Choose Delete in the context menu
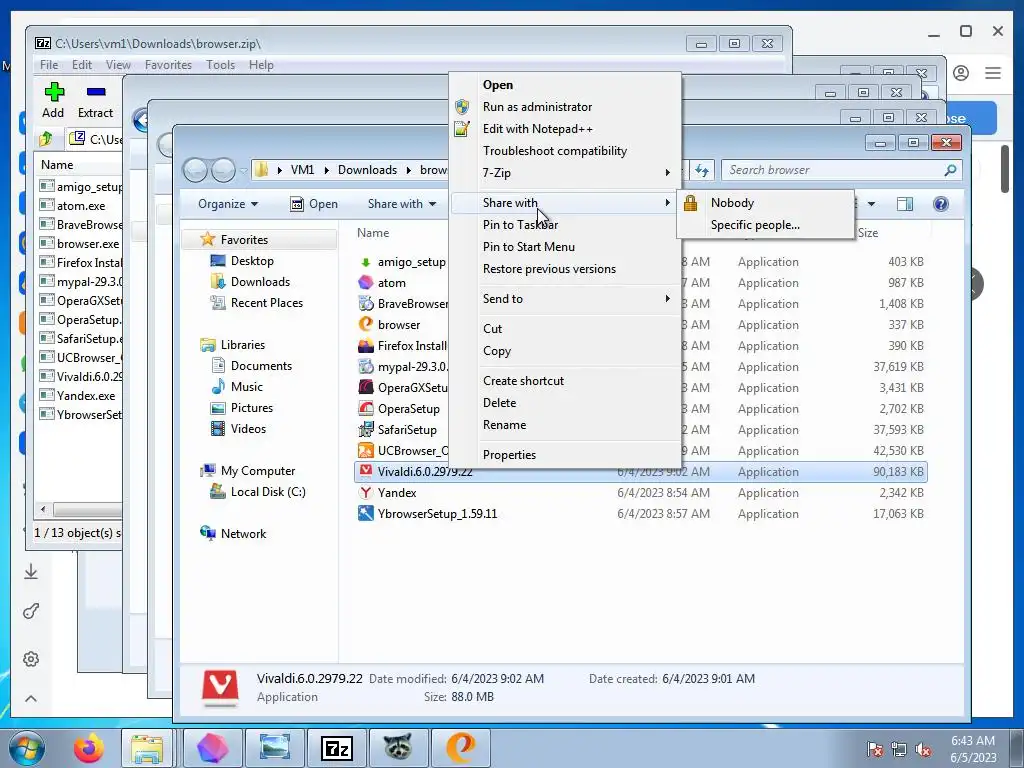The height and width of the screenshot is (768, 1024). 500,403
